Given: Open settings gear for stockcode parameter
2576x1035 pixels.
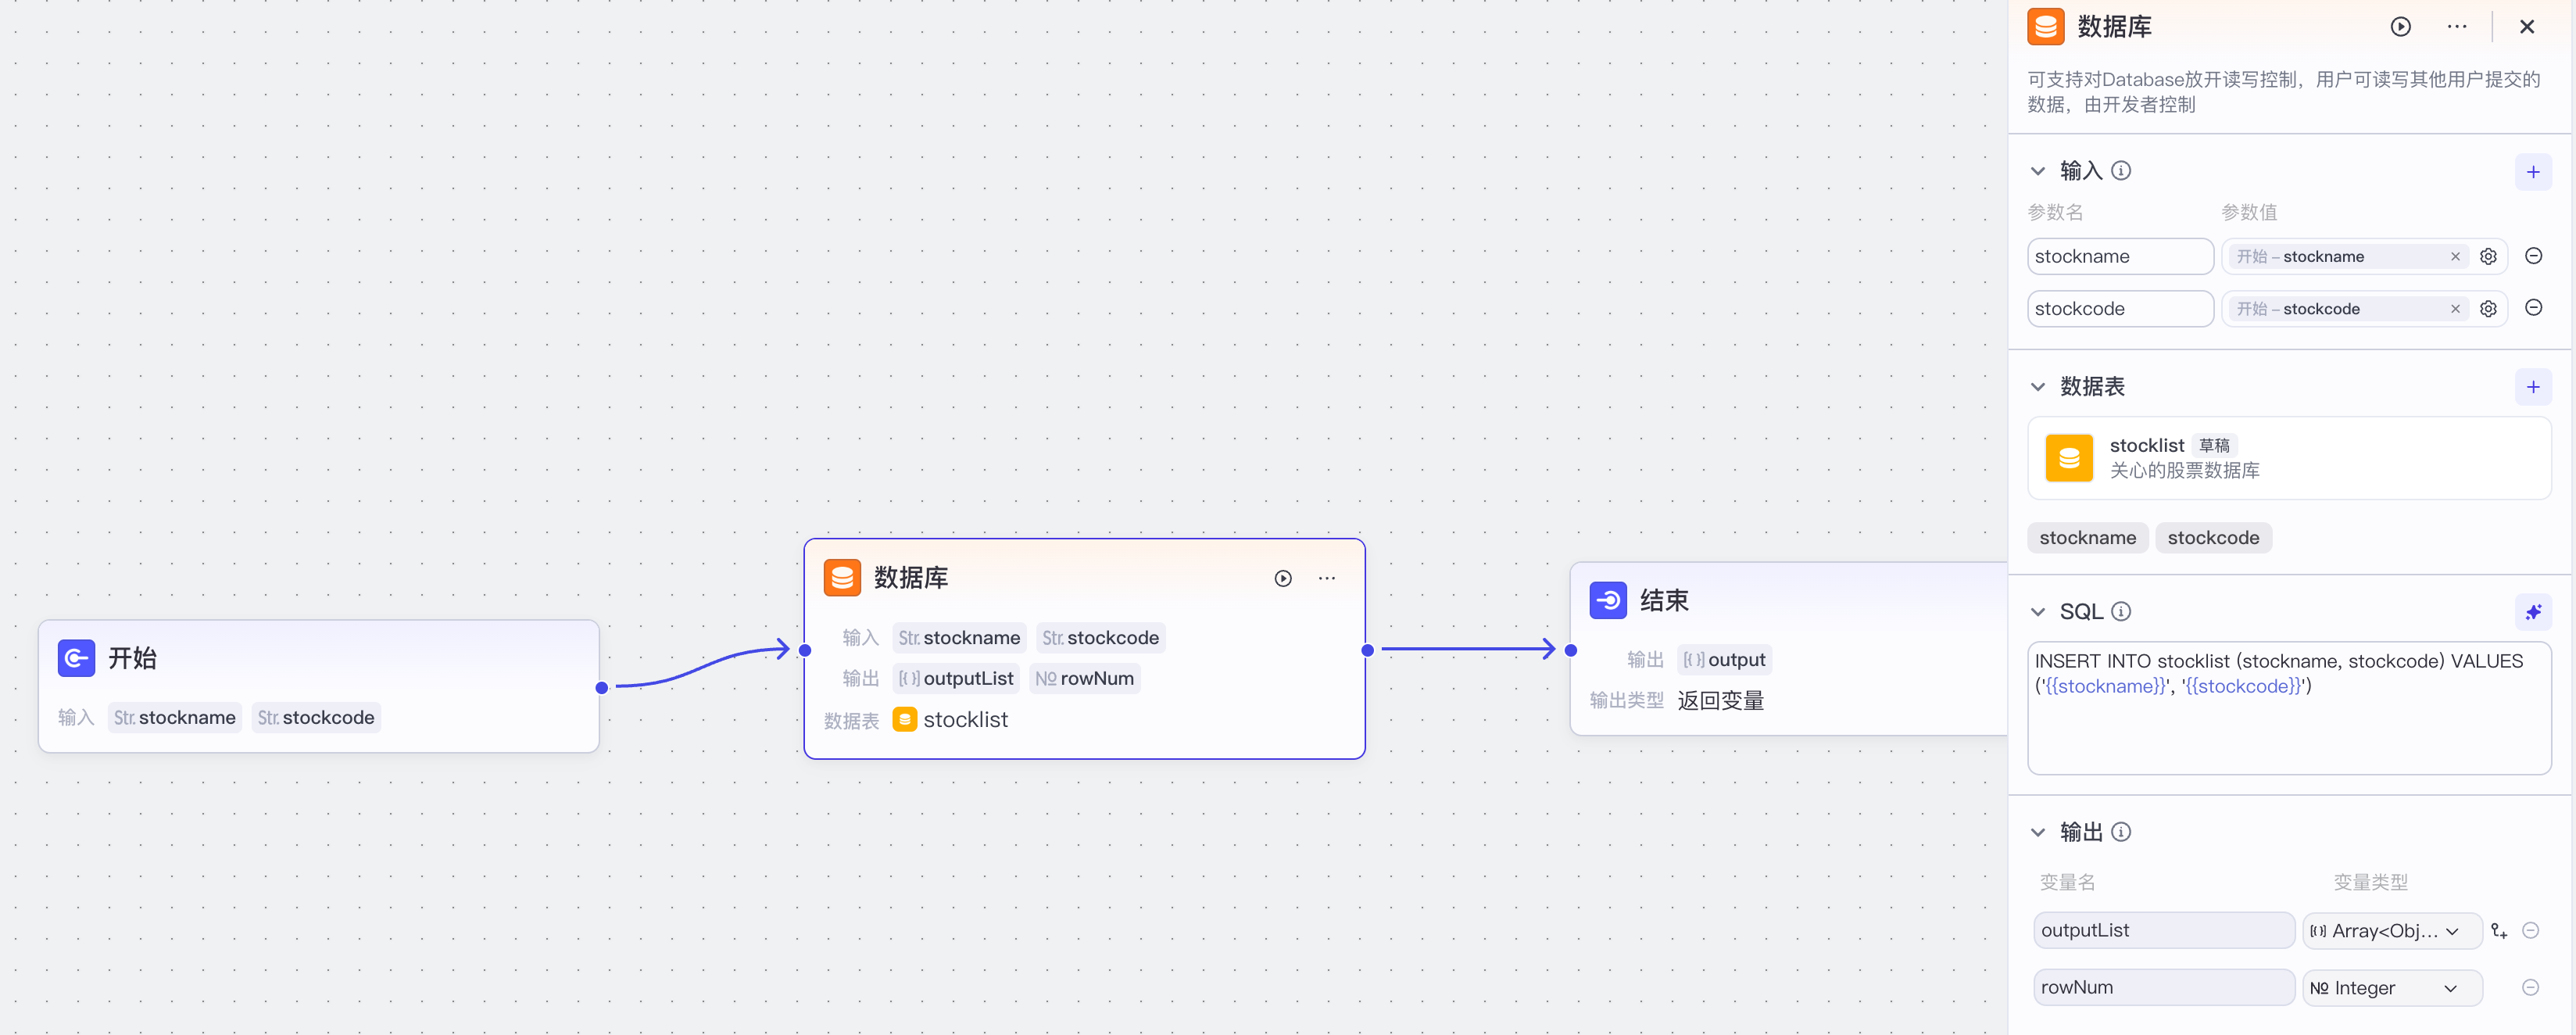Looking at the screenshot, I should (x=2488, y=309).
